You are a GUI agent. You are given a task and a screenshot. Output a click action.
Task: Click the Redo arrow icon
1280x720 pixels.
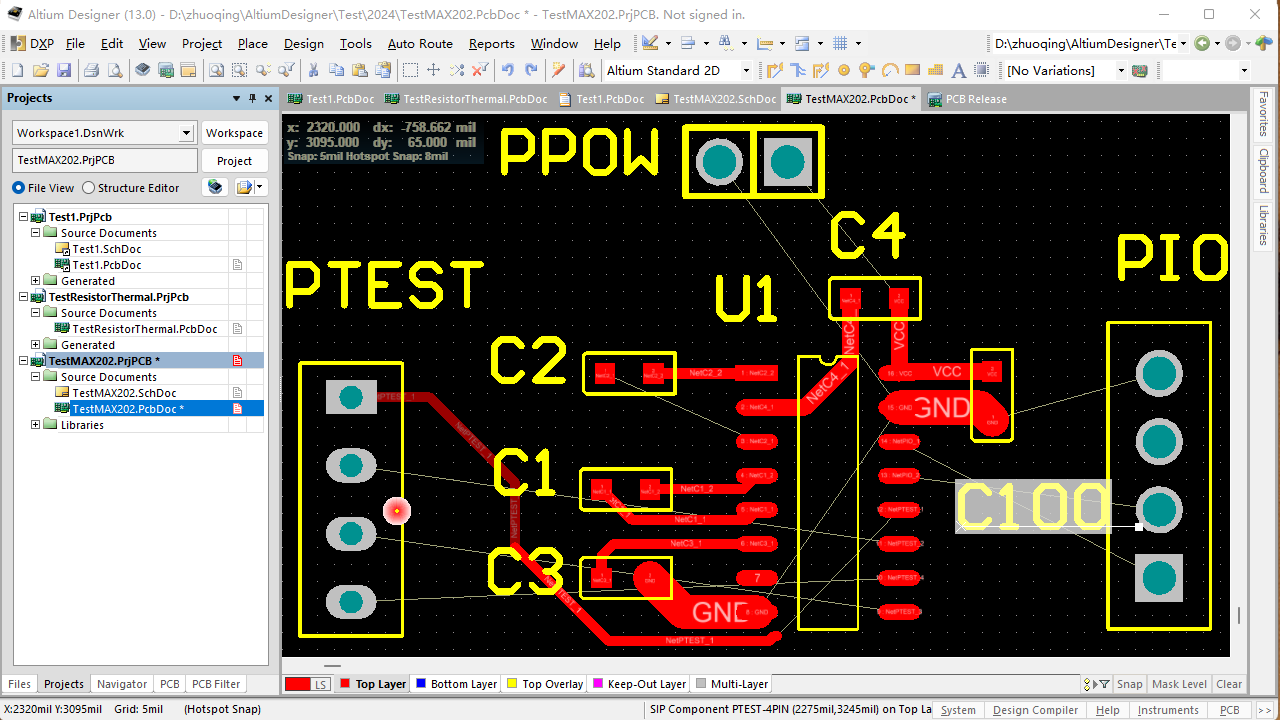click(x=531, y=70)
